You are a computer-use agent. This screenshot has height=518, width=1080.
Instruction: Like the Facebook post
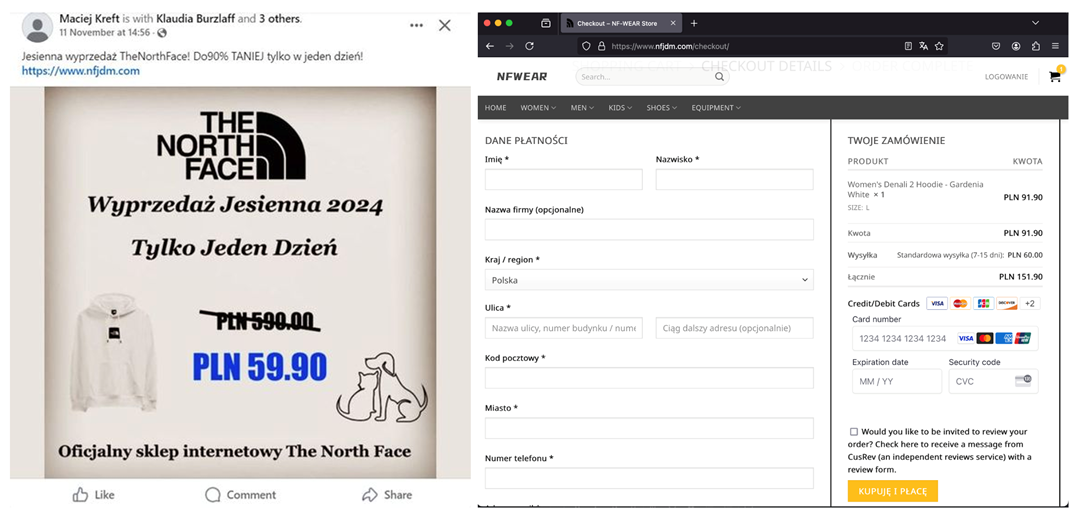tap(94, 495)
